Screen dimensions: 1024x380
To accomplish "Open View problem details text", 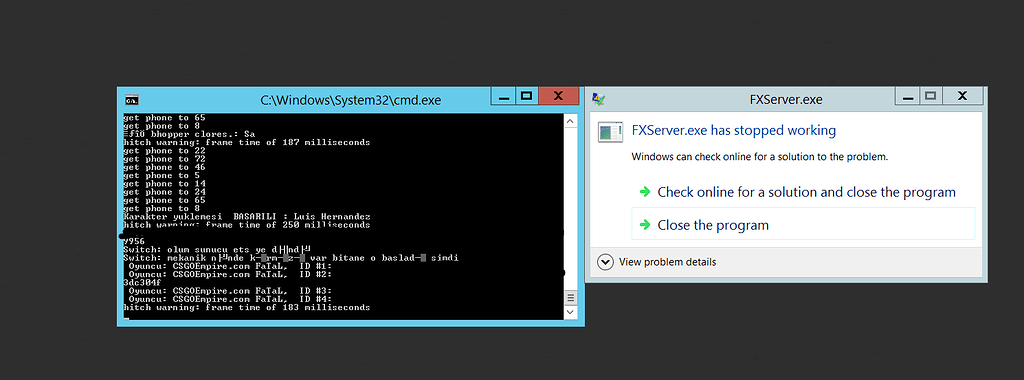I will pos(667,262).
